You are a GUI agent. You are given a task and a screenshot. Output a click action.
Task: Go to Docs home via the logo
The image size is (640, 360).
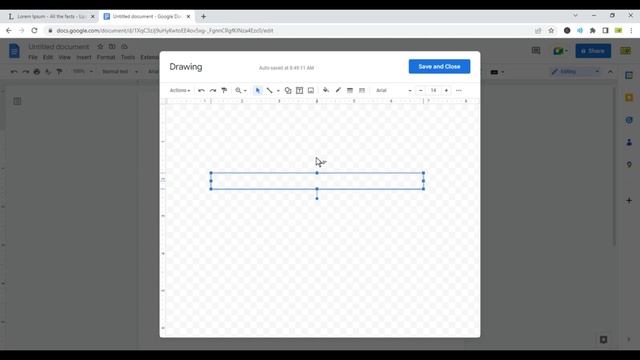tap(14, 51)
